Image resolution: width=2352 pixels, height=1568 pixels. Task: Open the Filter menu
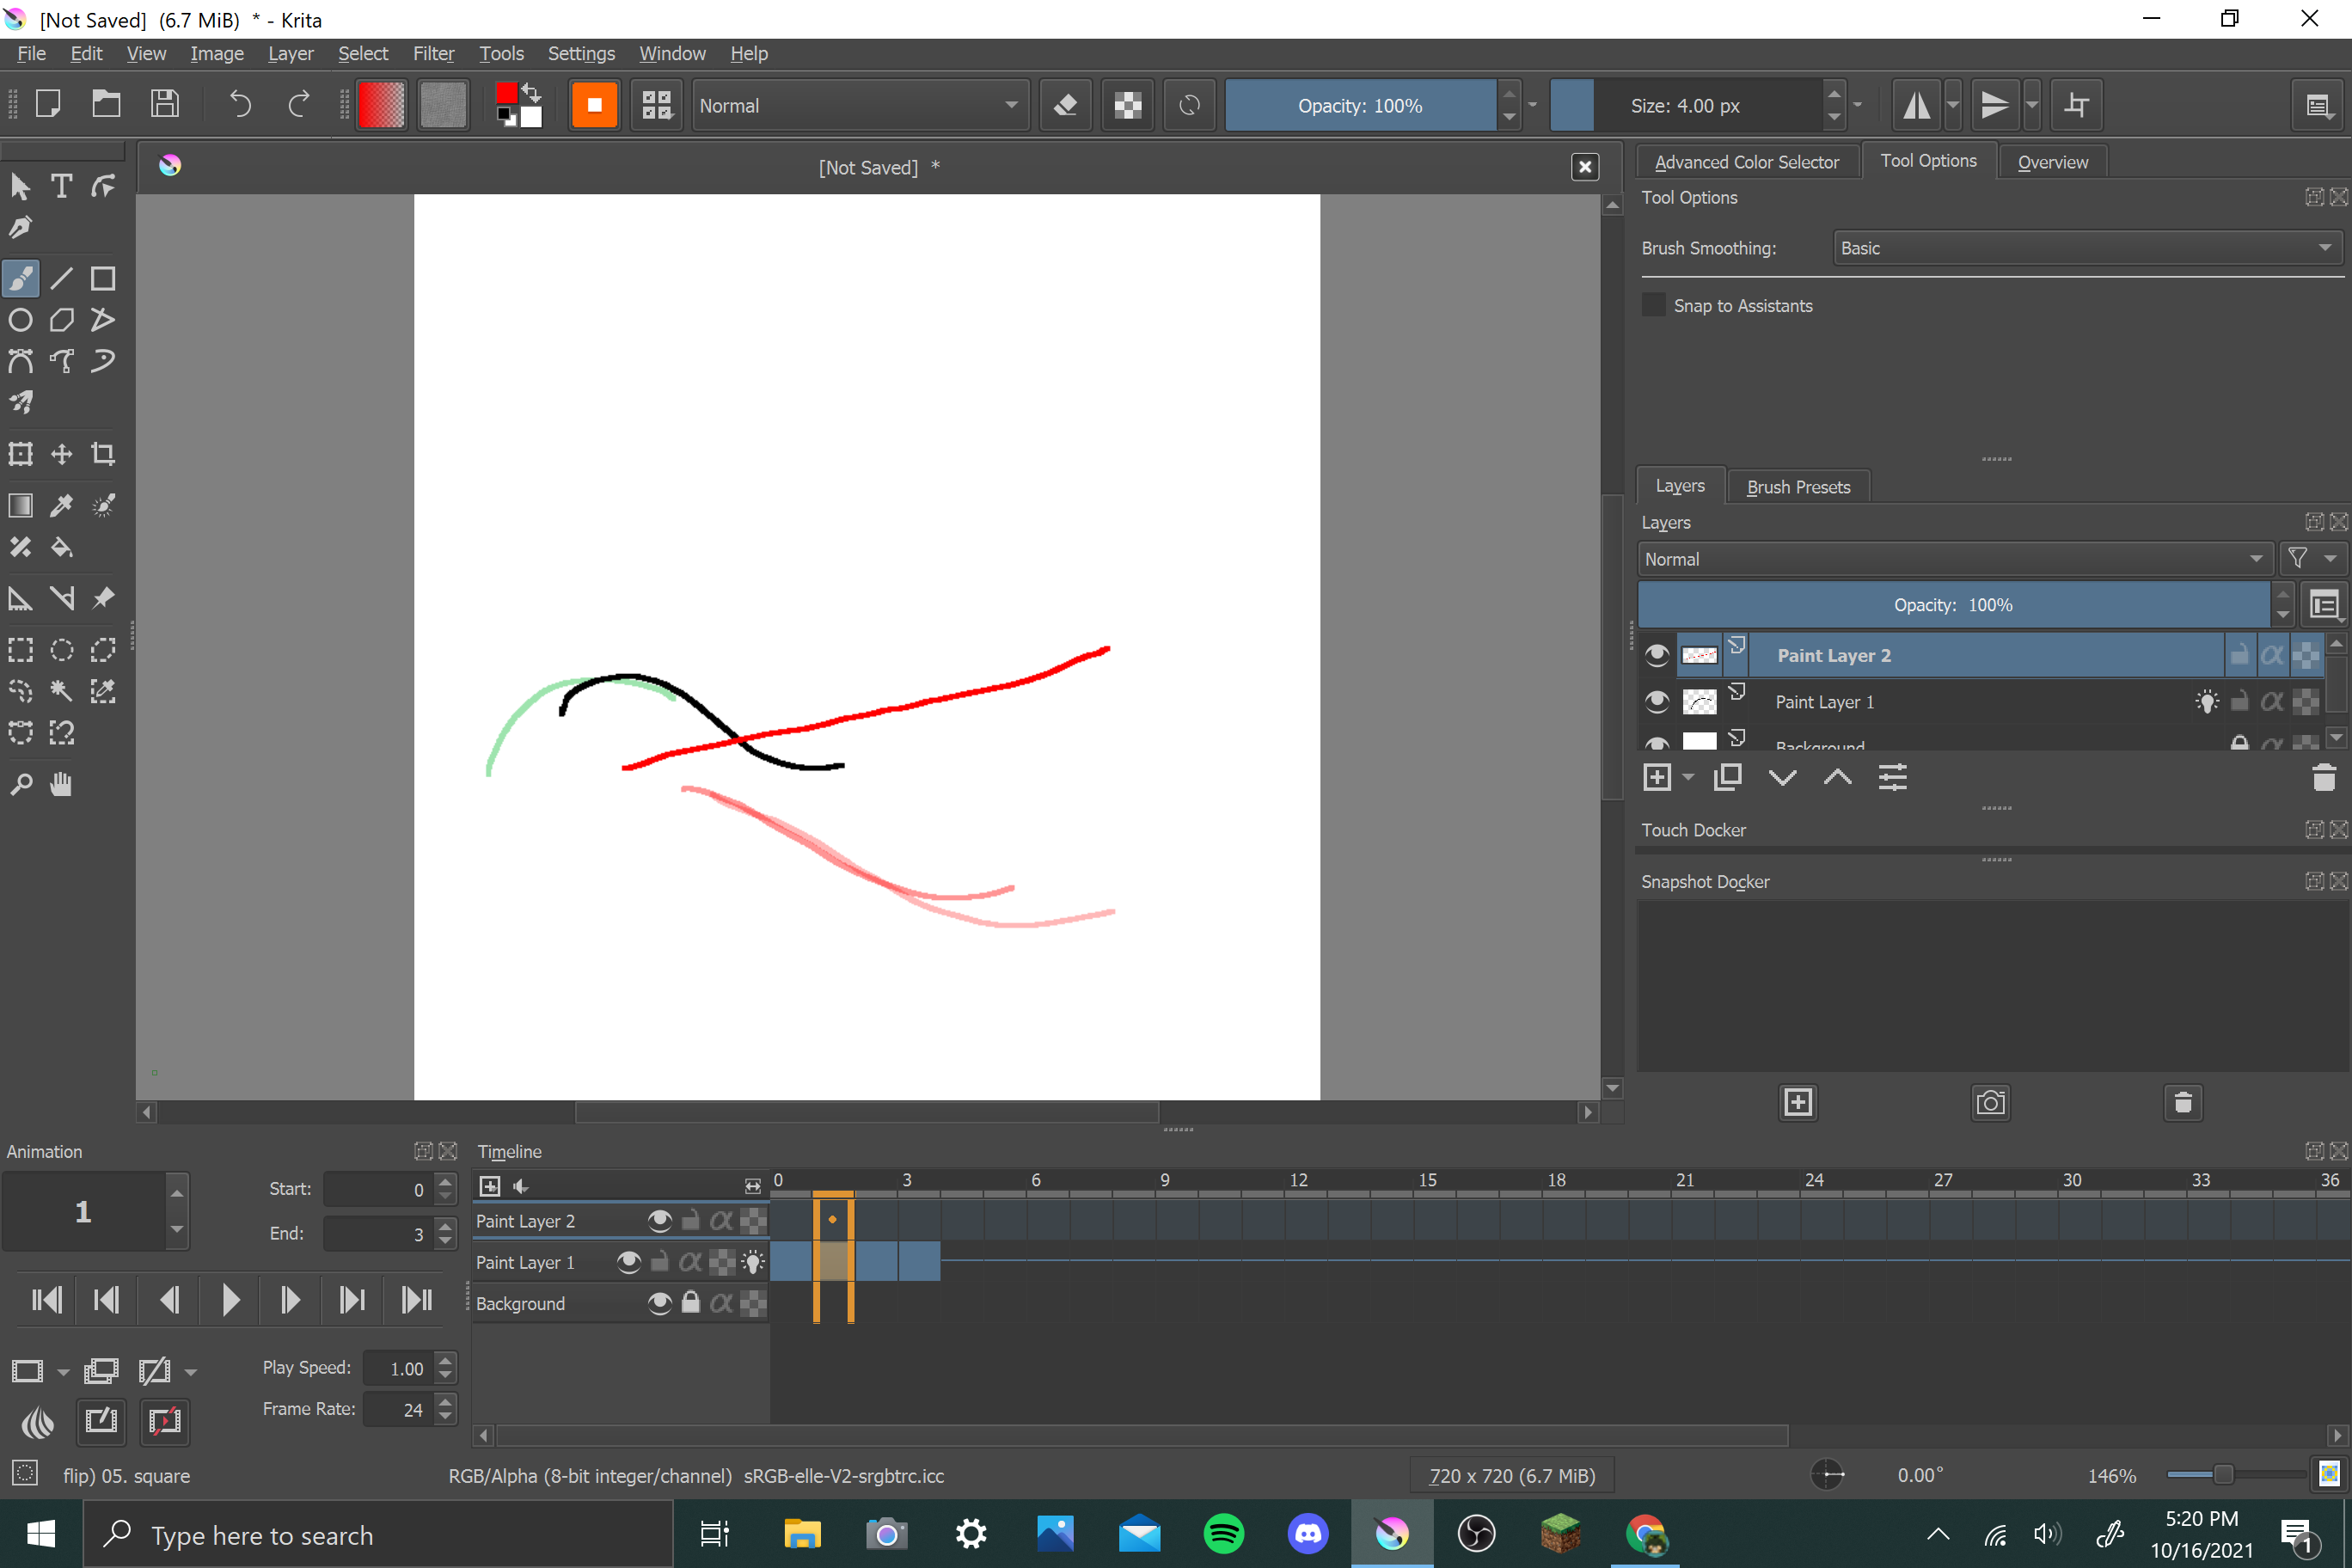[433, 54]
